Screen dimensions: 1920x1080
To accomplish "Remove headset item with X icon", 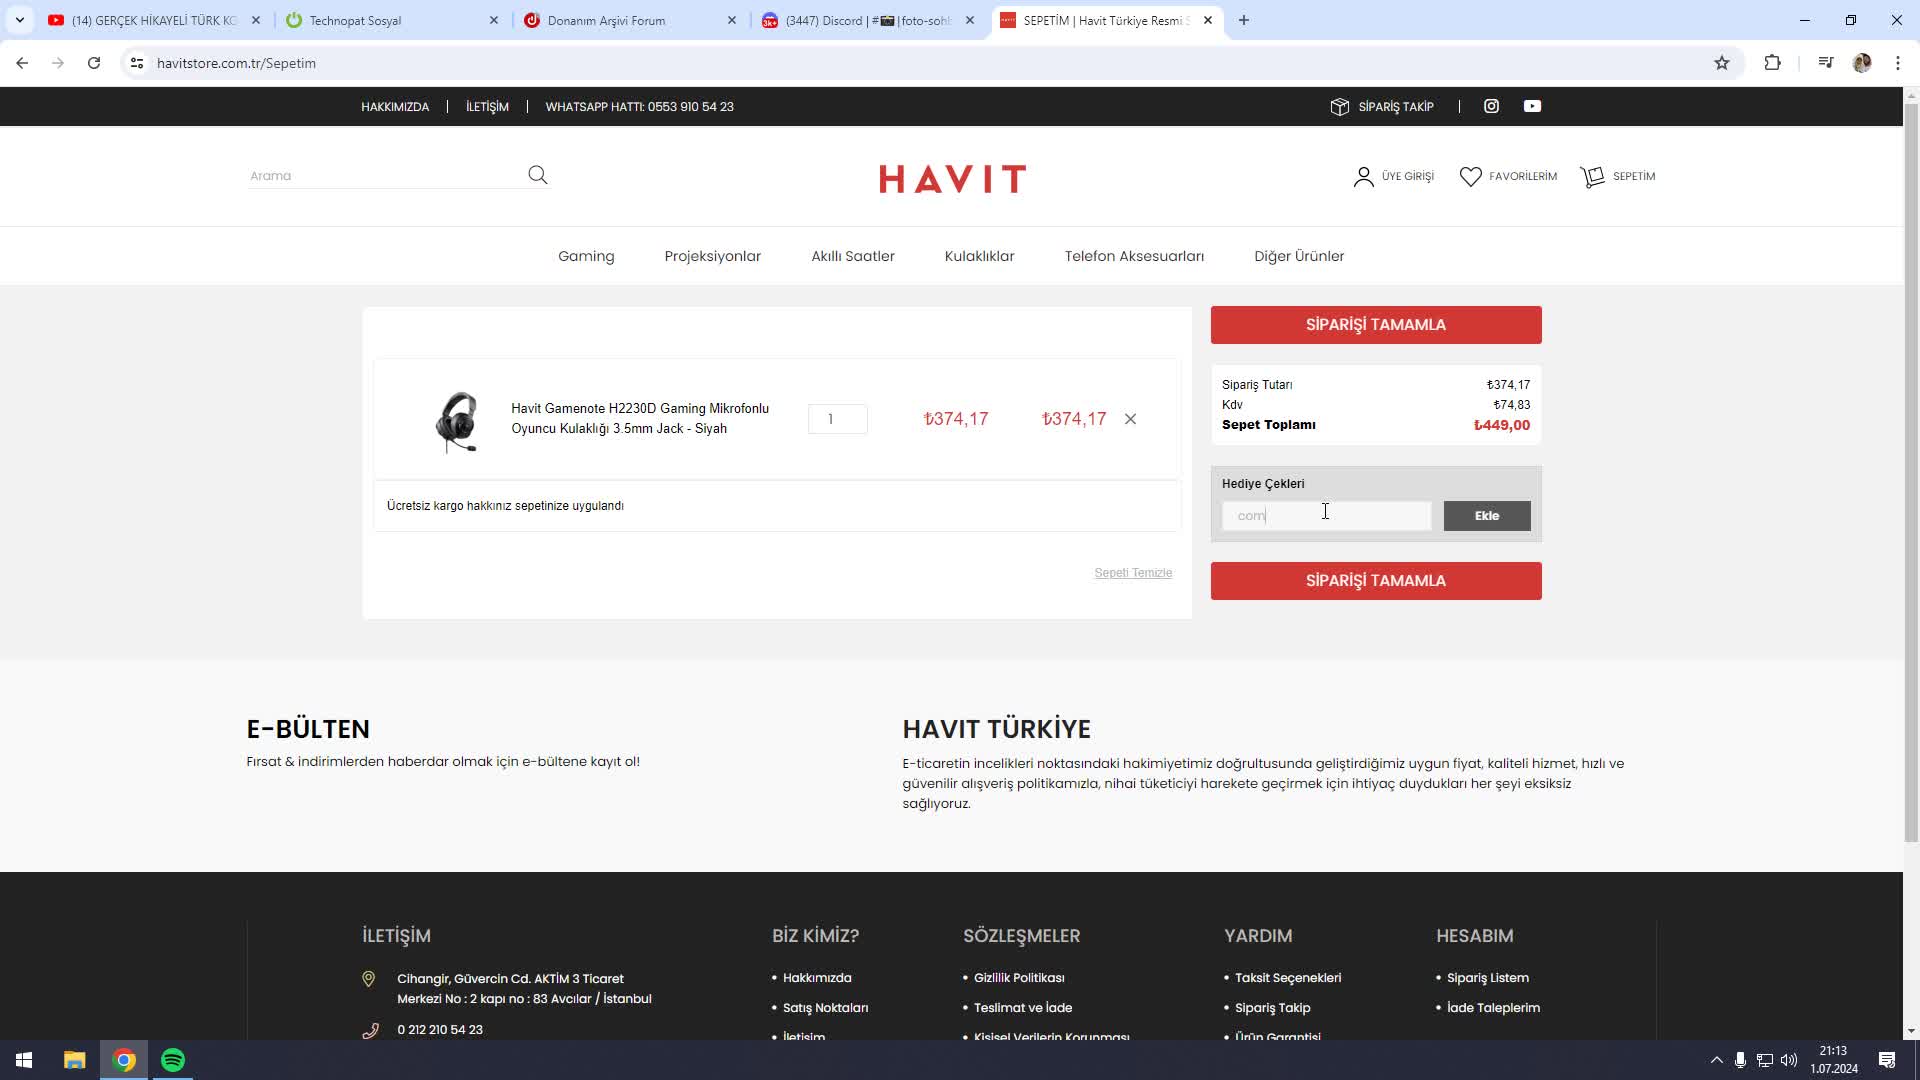I will 1130,419.
